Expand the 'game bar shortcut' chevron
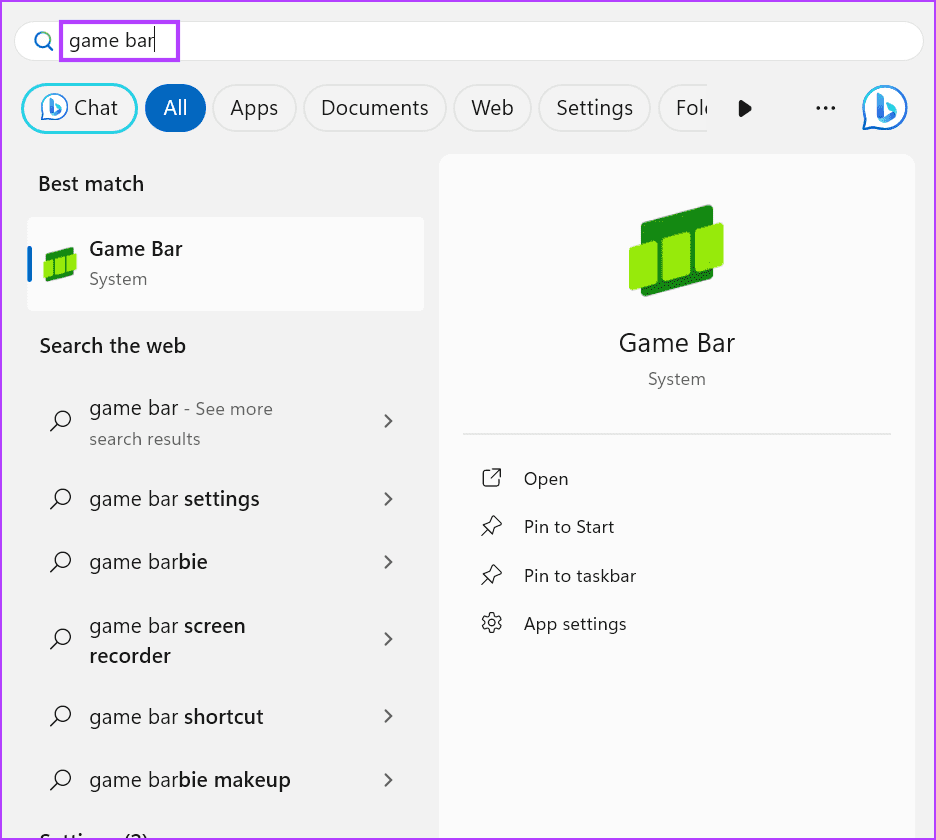 (389, 716)
